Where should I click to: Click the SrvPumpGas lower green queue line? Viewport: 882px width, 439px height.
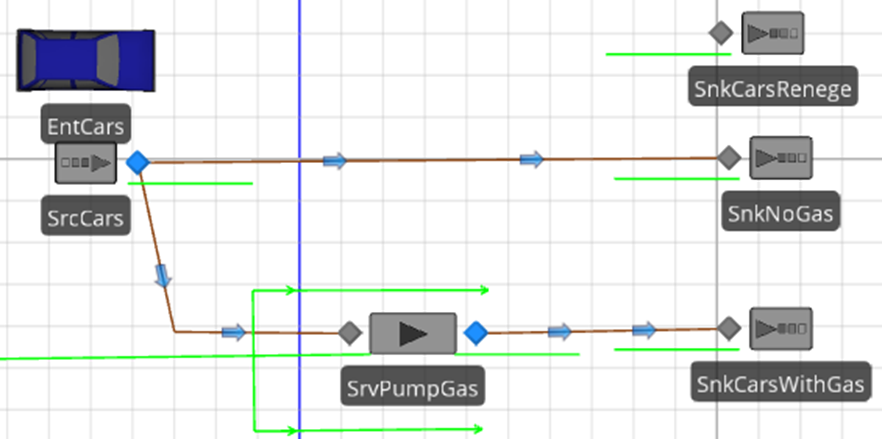[x=368, y=429]
